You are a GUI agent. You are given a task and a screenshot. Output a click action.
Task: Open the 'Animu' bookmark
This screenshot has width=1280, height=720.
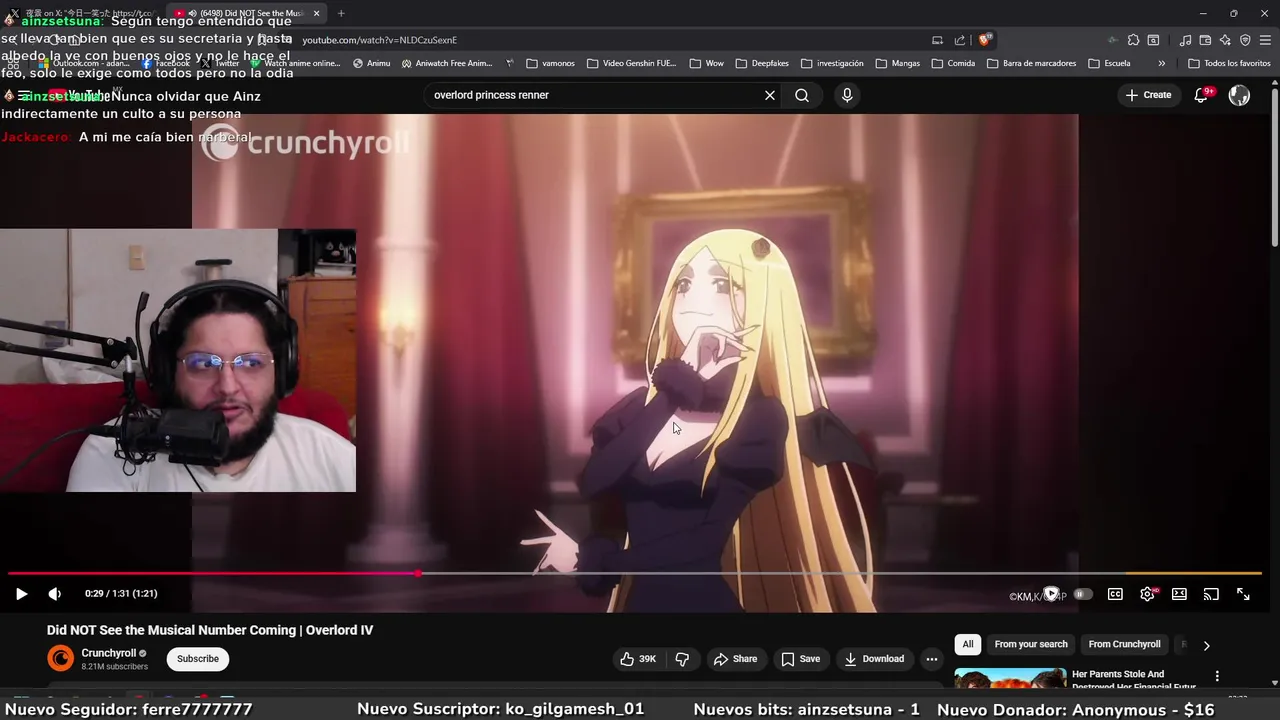click(x=371, y=63)
